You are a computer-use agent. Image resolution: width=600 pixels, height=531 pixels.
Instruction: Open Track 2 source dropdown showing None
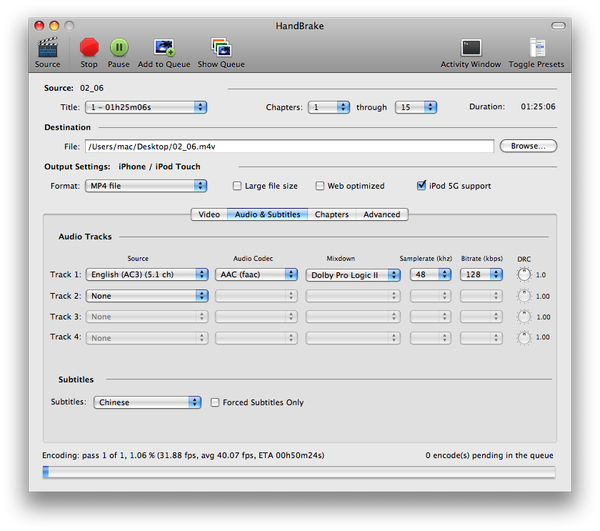(x=147, y=296)
